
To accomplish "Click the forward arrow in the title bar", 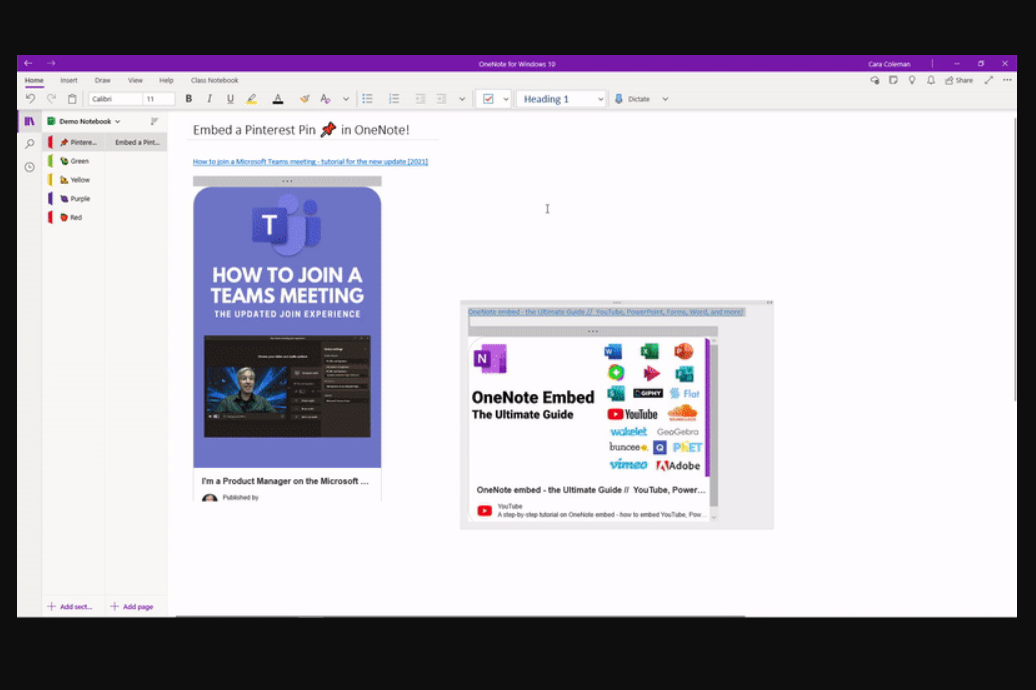I will coord(51,63).
